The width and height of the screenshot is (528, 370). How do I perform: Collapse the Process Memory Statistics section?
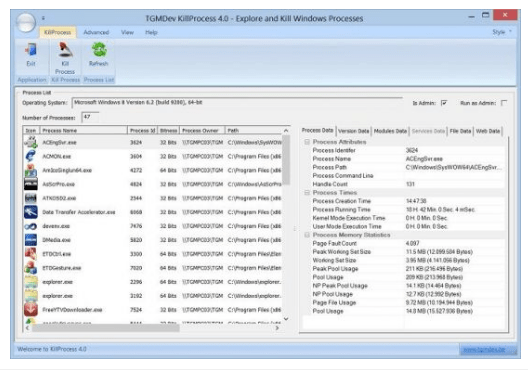(307, 235)
